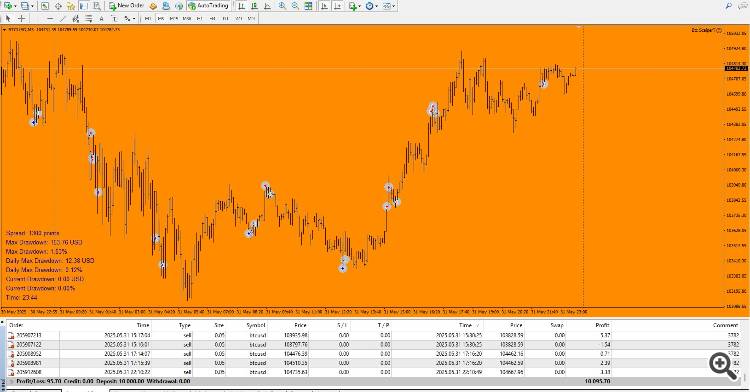Select order row with open price 104476.58
This screenshot has height=392, width=750.
click(x=374, y=354)
